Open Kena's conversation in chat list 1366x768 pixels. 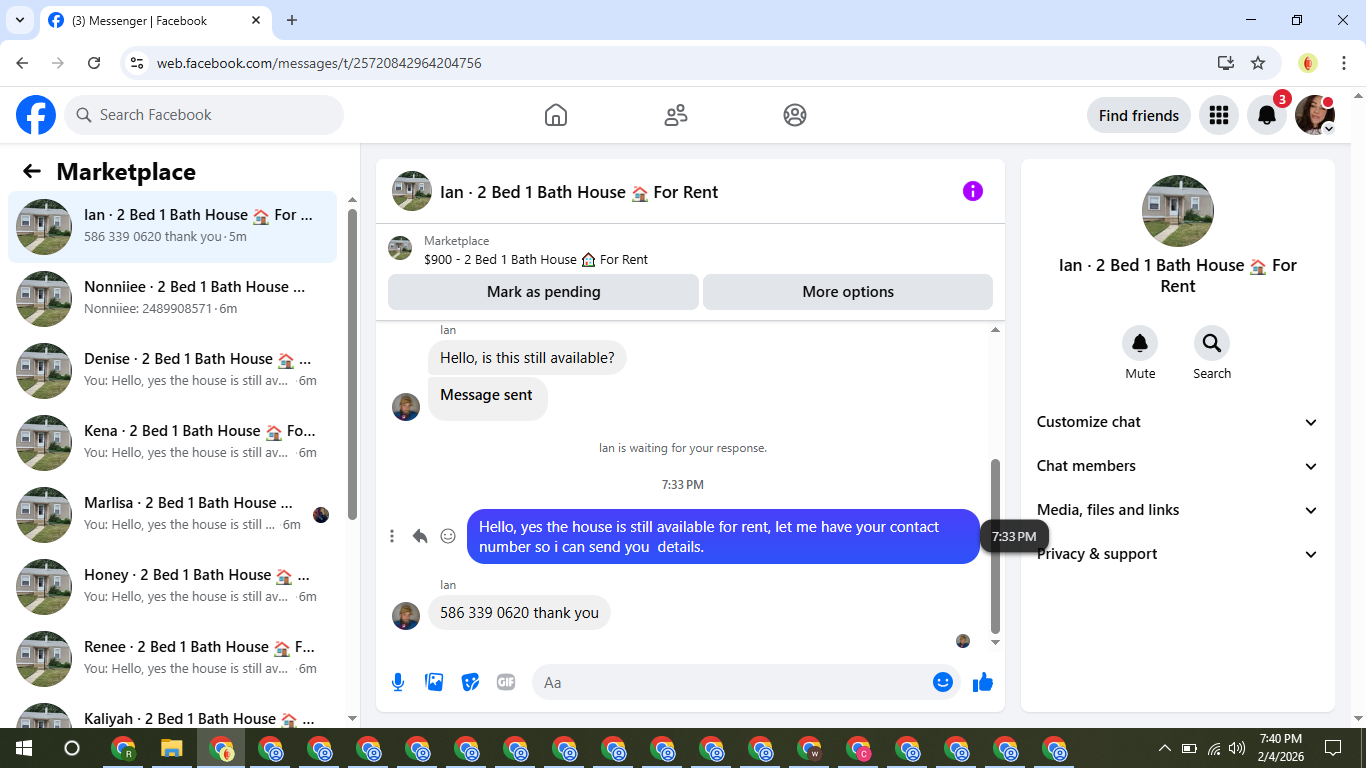[173, 443]
